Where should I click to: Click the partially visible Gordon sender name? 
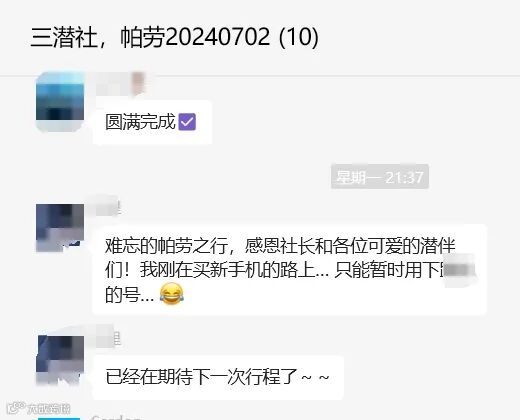point(116,417)
